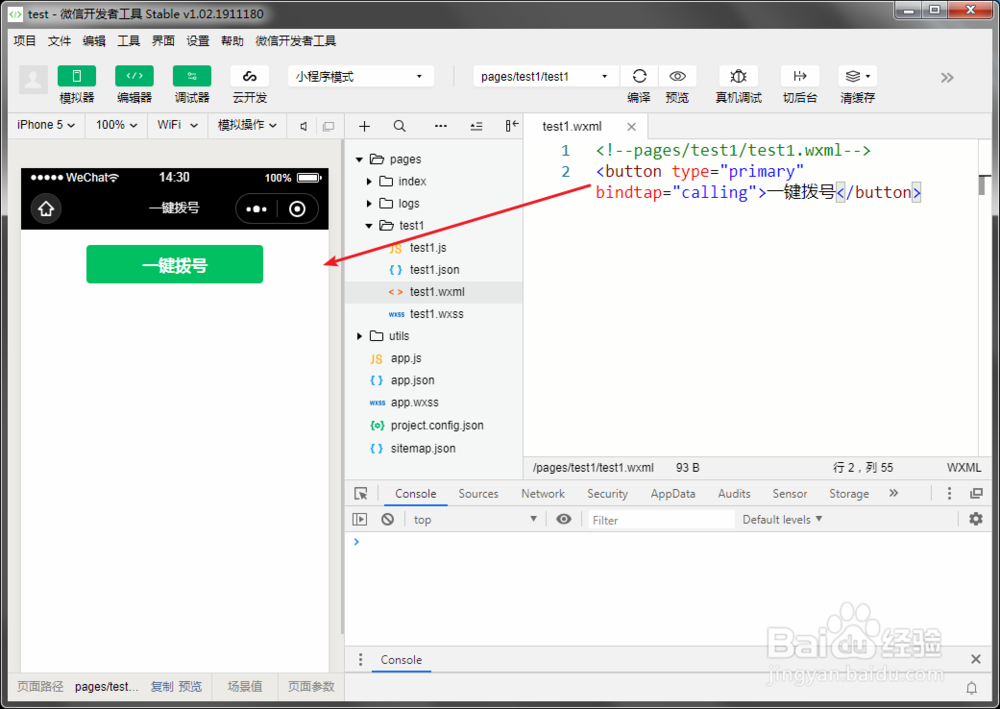This screenshot has height=709, width=1000.
Task: Detach the simulator window icon
Action: point(328,126)
